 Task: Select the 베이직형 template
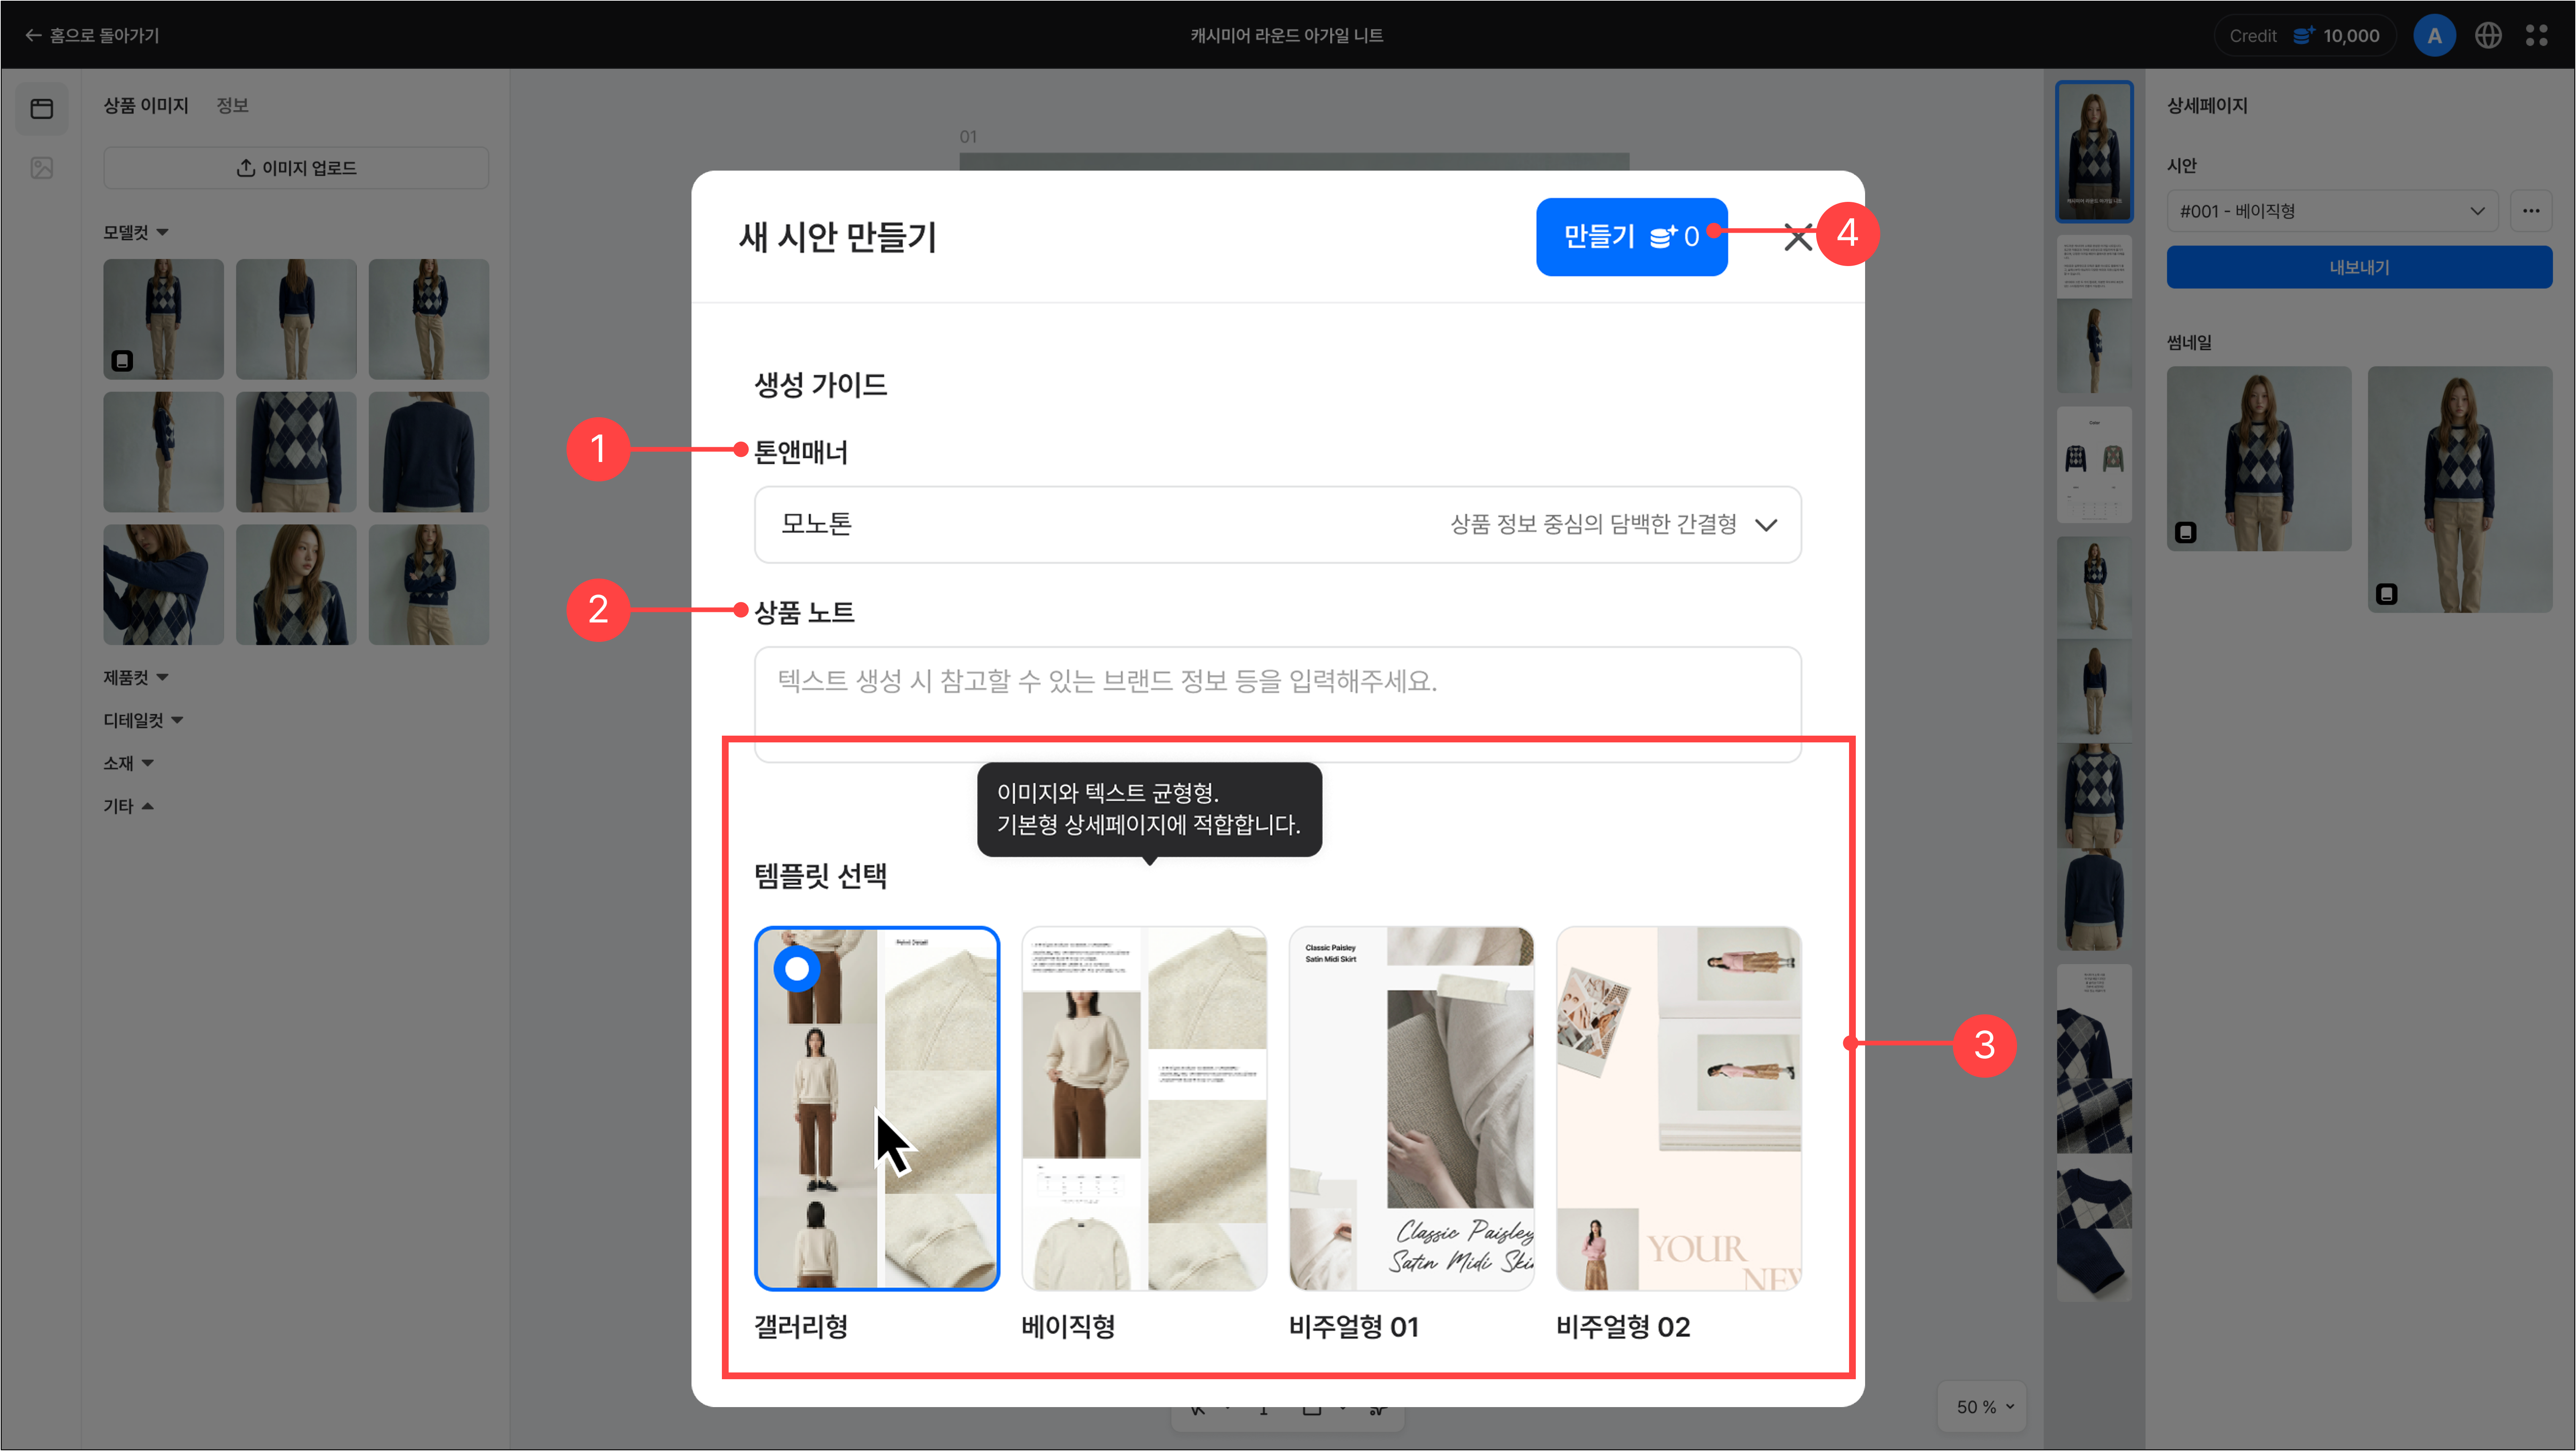click(1144, 1108)
